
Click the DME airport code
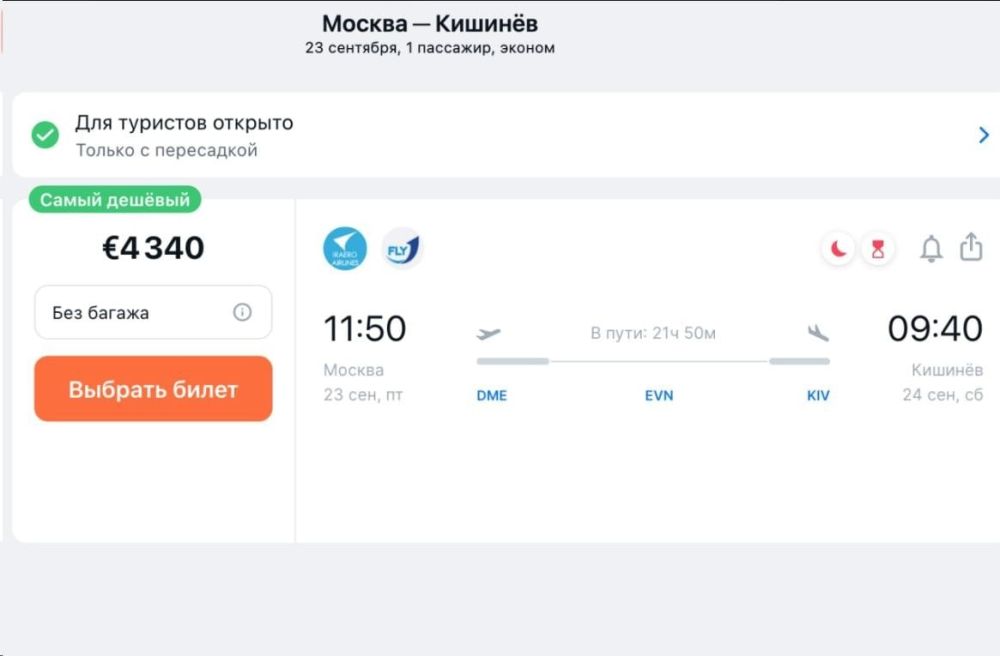491,395
